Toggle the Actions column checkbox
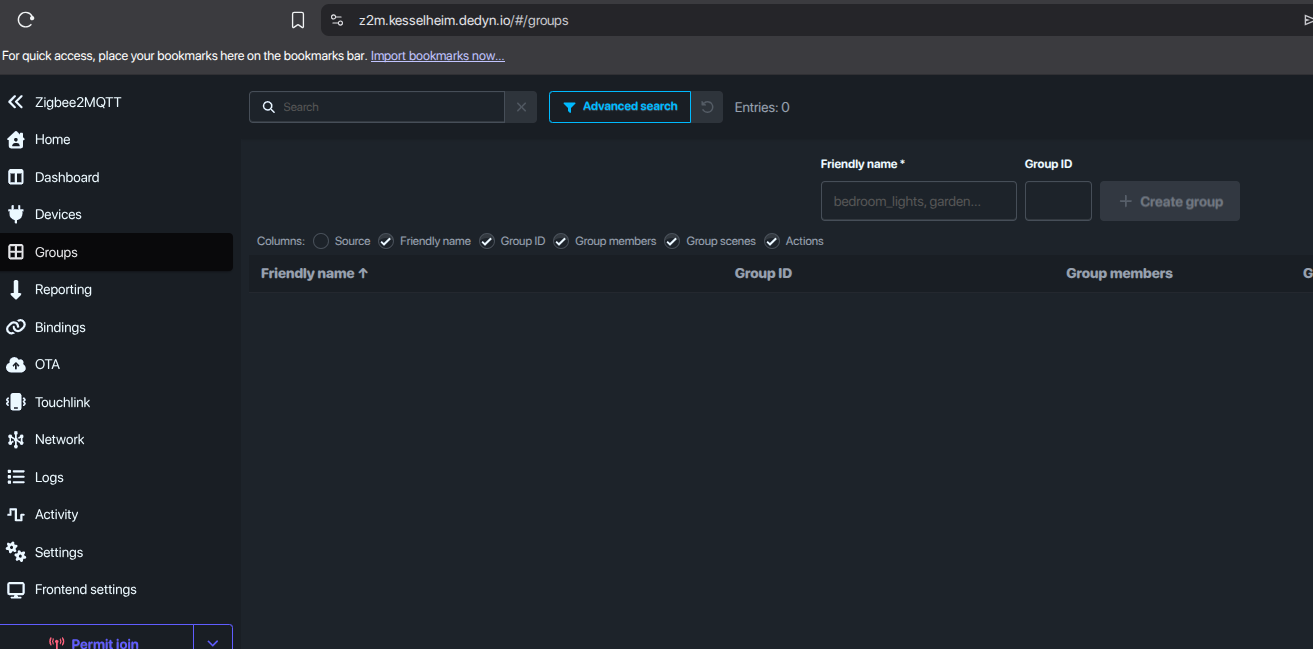 point(772,241)
